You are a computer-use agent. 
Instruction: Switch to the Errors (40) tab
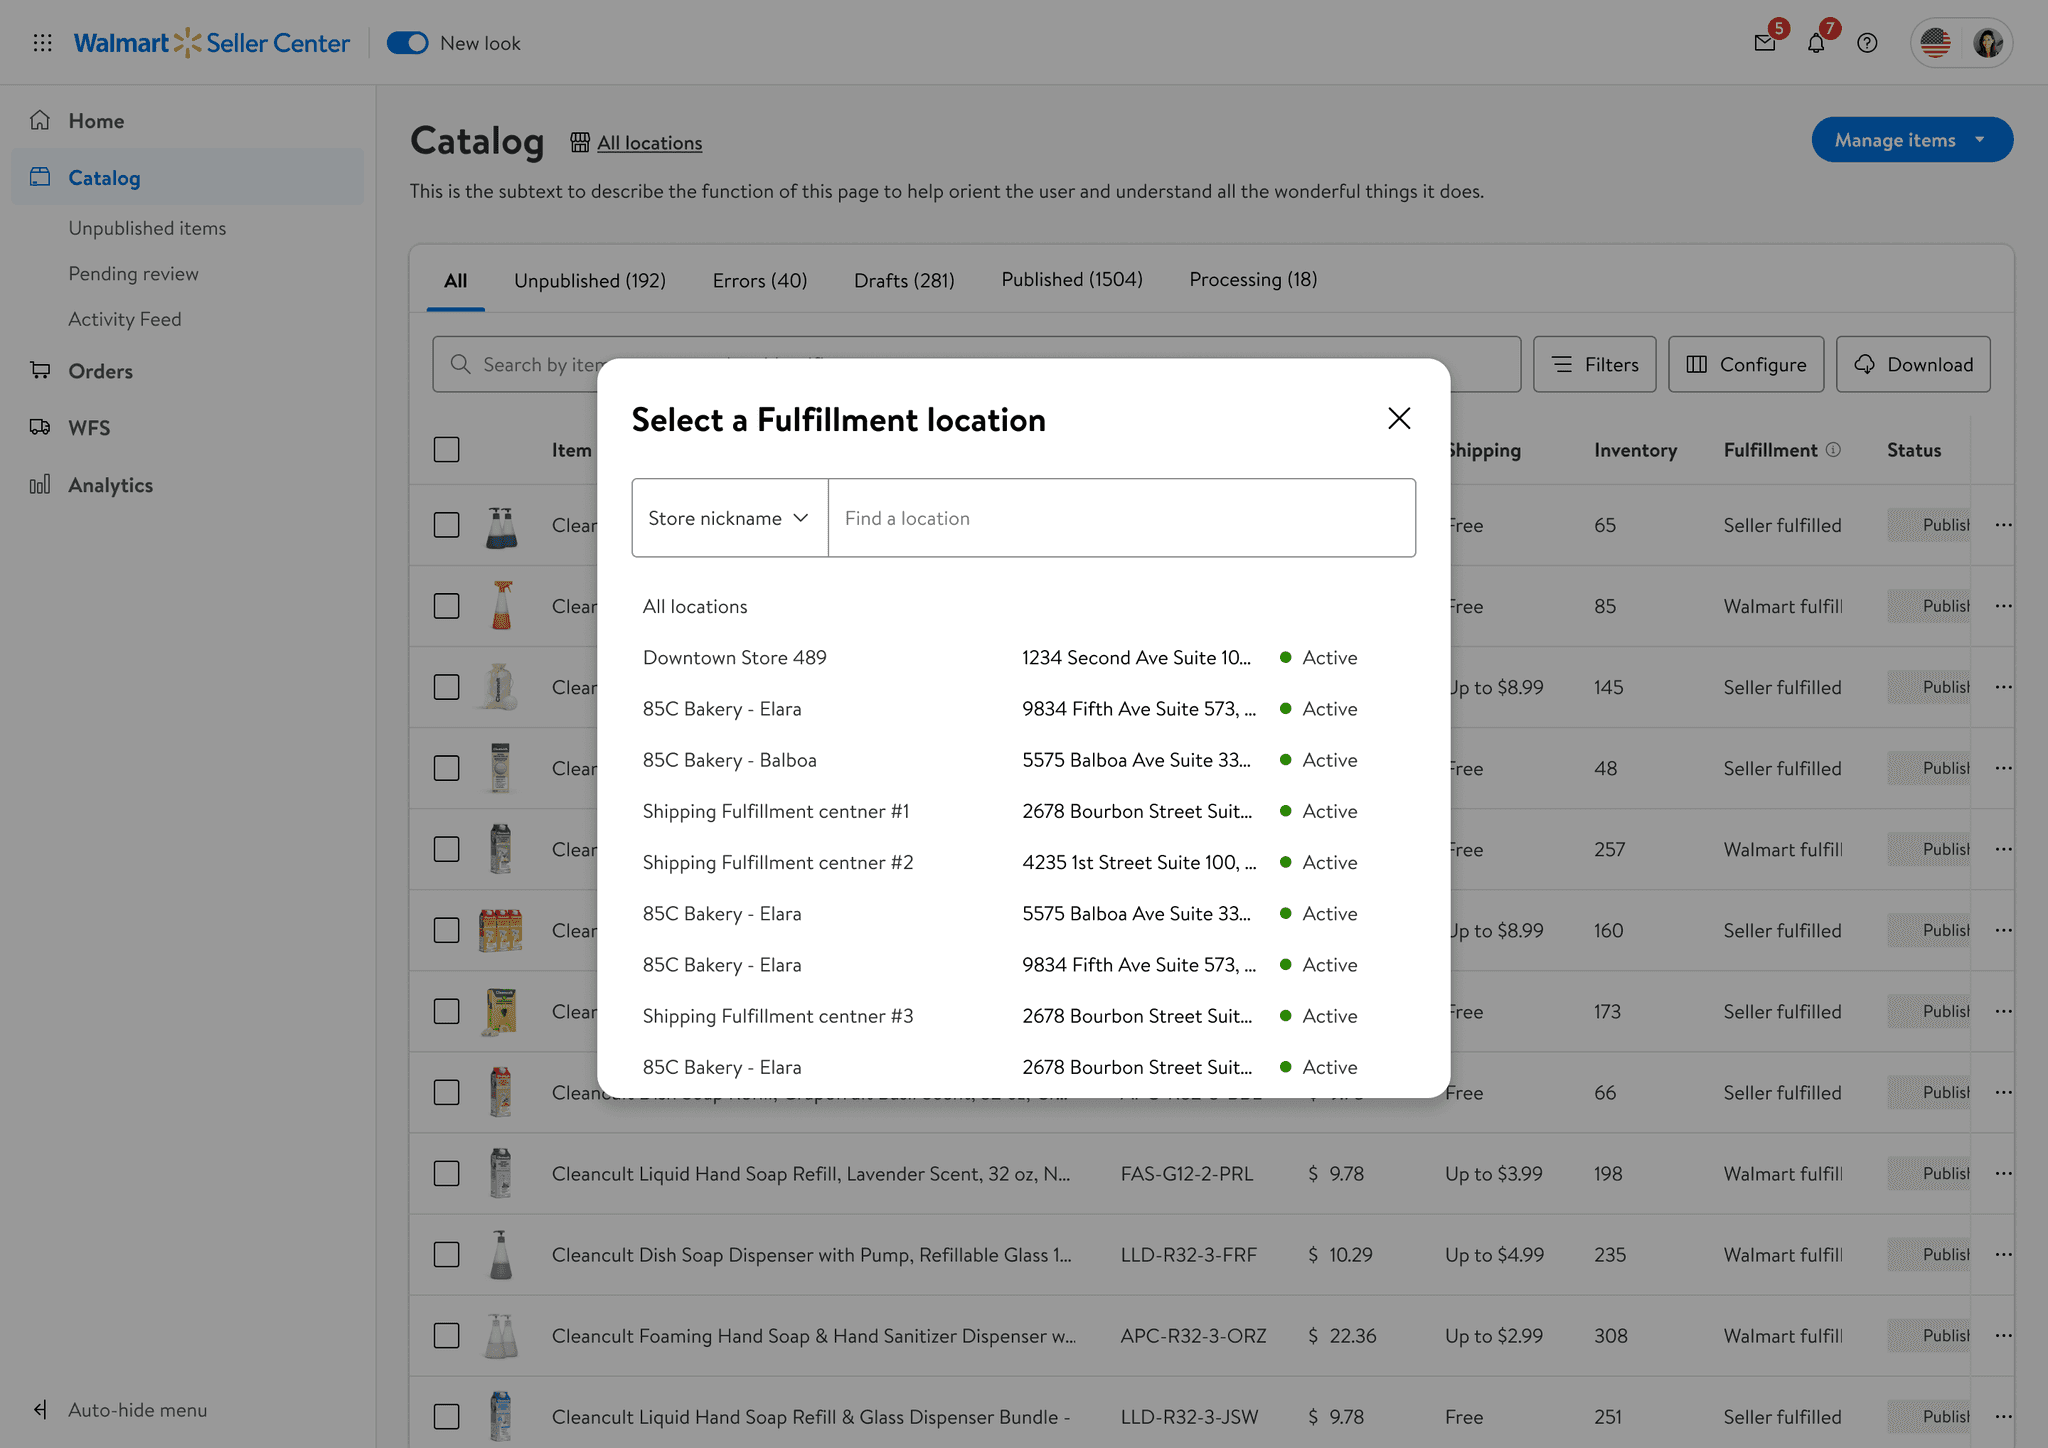(759, 281)
